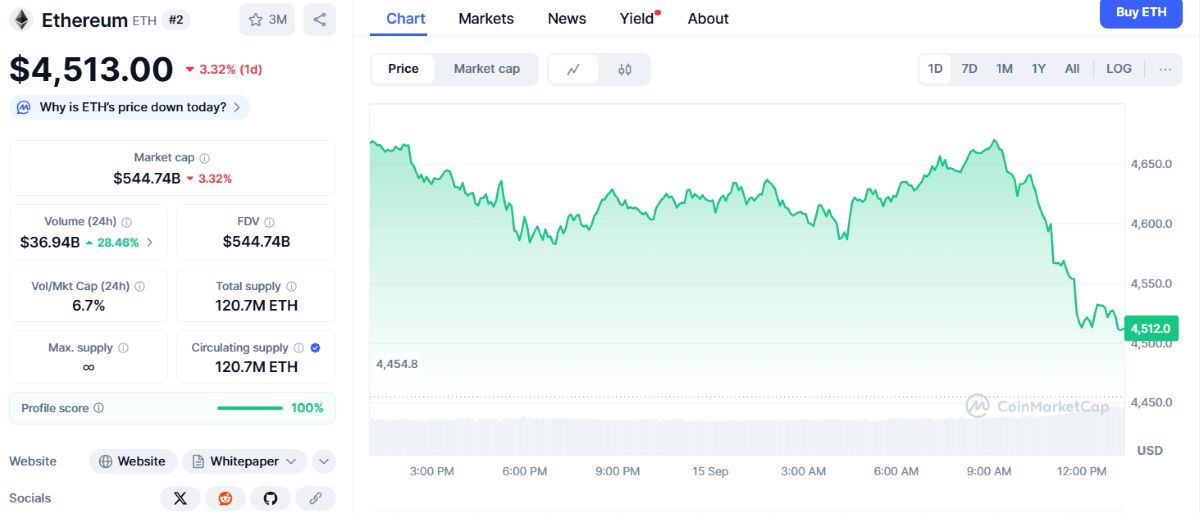Open Total supply info icon
The height and width of the screenshot is (514, 1200).
[291, 286]
